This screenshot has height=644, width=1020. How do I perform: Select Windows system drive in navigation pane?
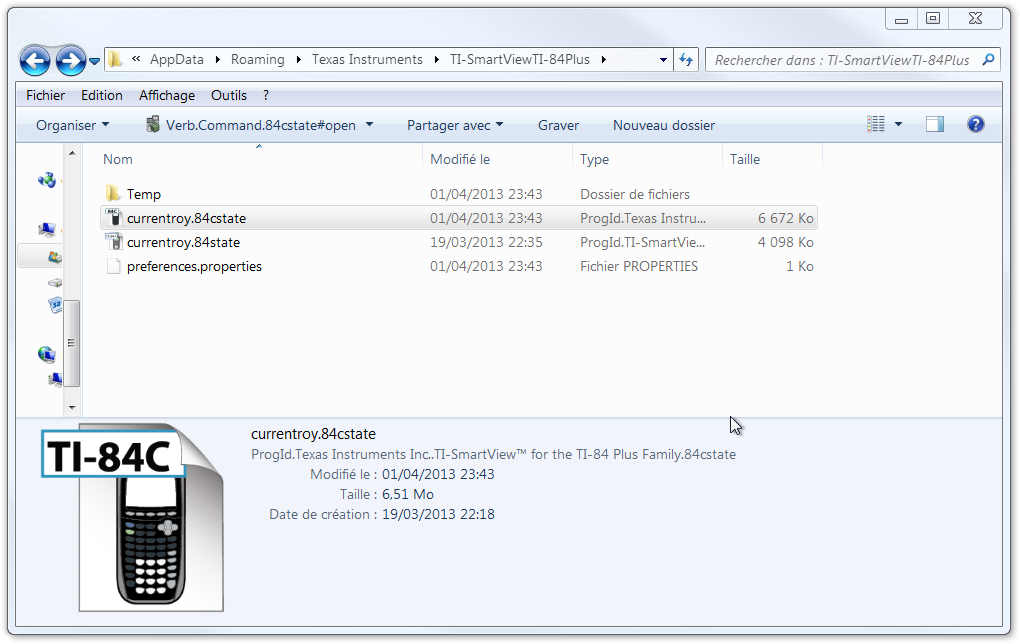click(55, 258)
